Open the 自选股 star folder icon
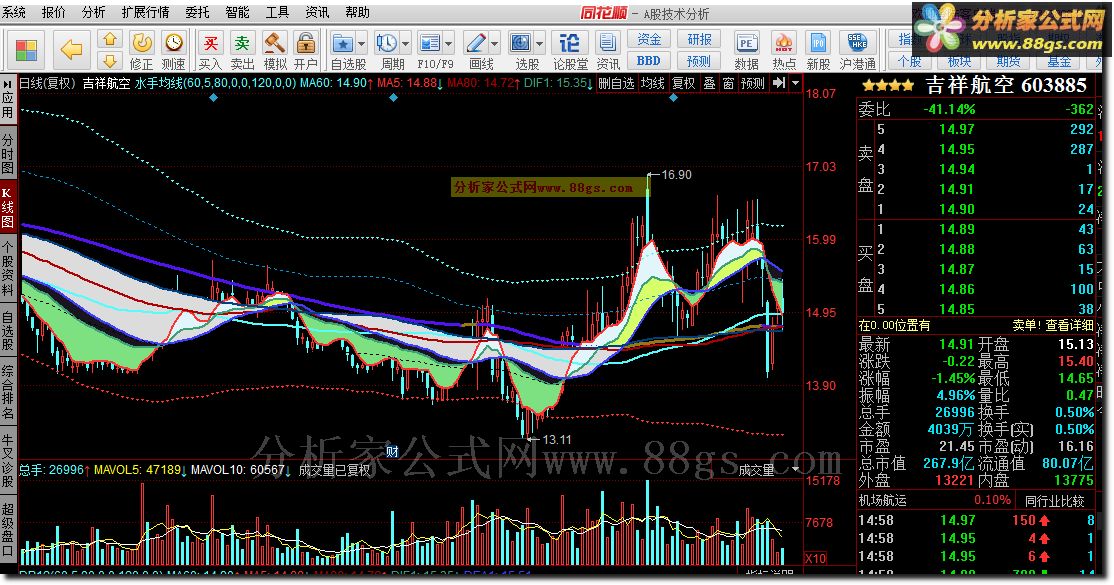Viewport: 1114px width, 585px height. [343, 43]
